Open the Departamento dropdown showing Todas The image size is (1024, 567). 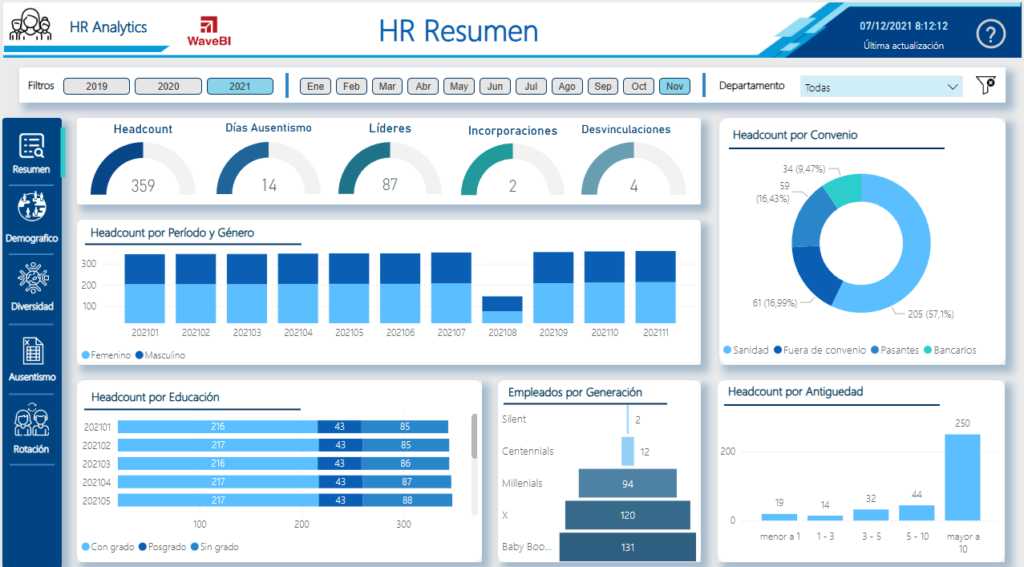point(881,87)
